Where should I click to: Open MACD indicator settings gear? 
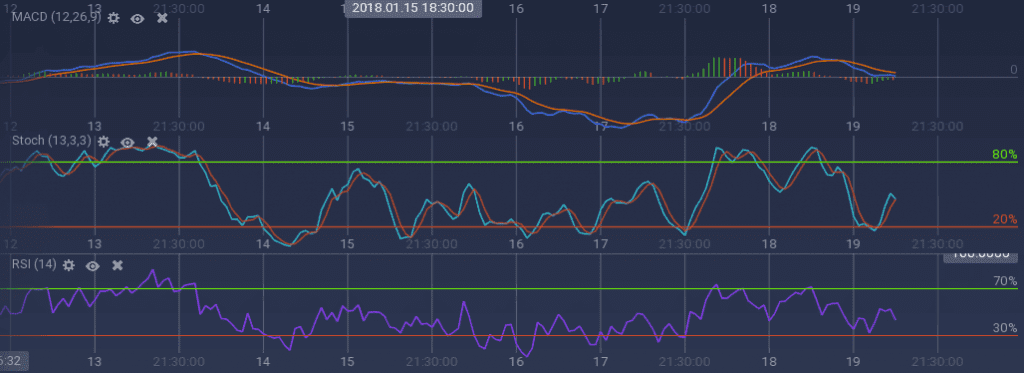(x=114, y=18)
